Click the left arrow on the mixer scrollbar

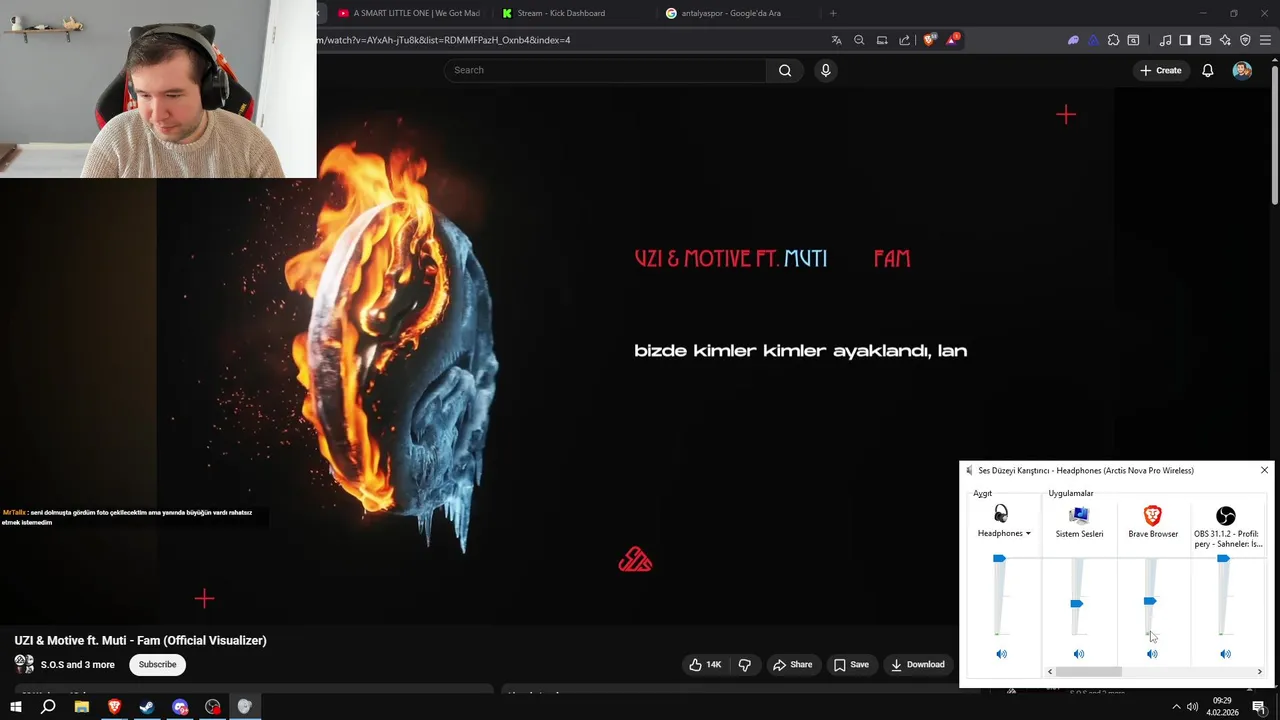coord(1049,672)
